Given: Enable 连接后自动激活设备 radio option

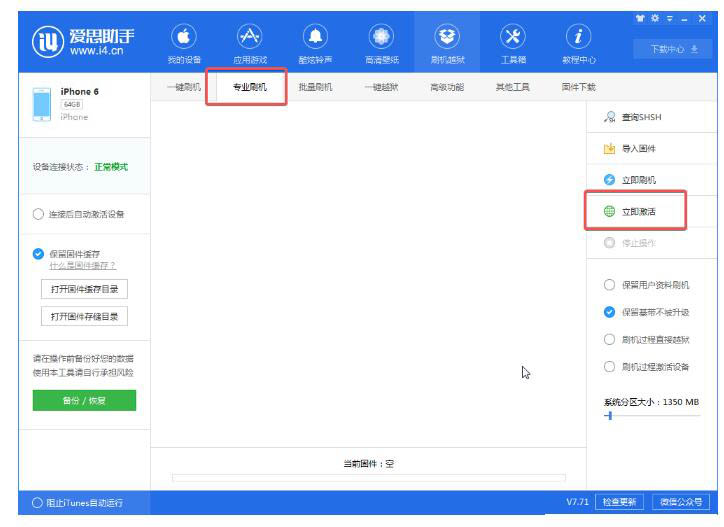Looking at the screenshot, I should tap(38, 214).
